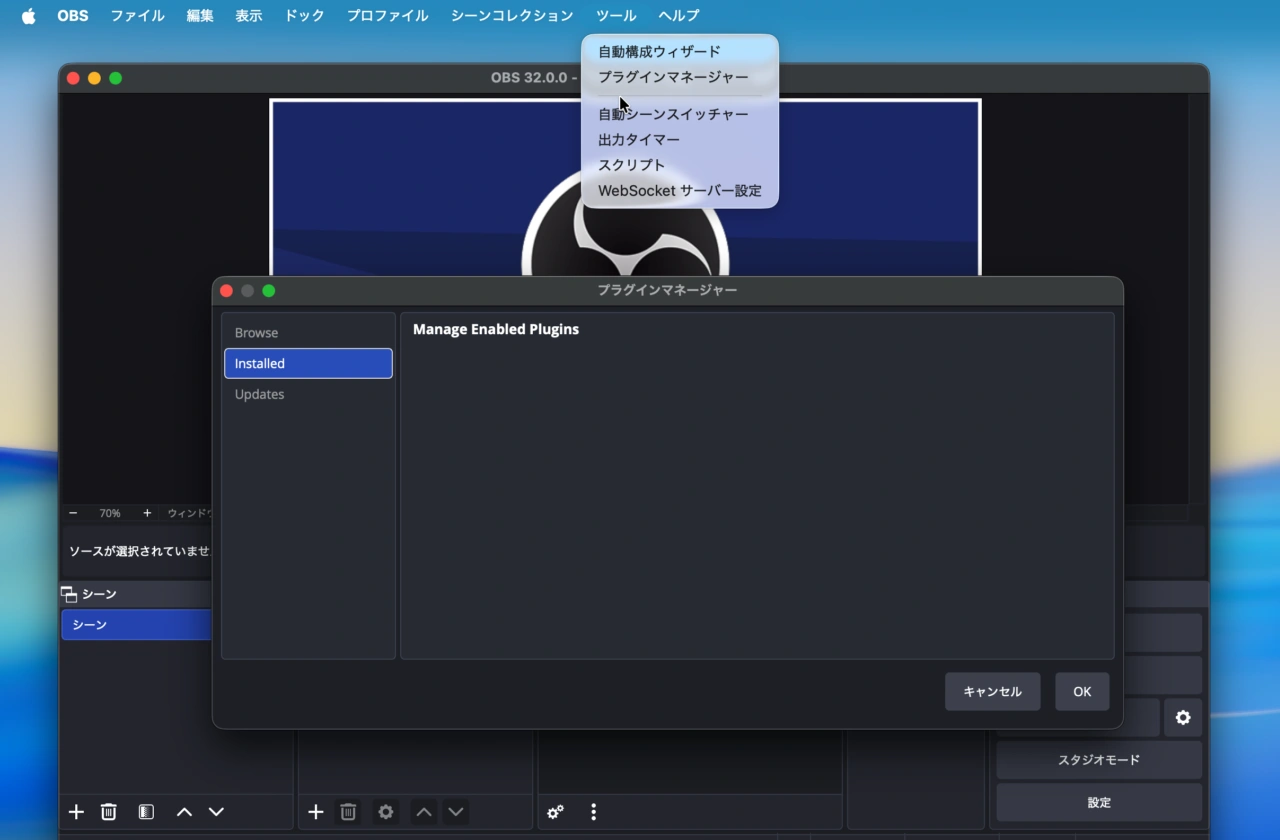Enable スタジオモード with its button
The width and height of the screenshot is (1280, 840).
point(1098,760)
